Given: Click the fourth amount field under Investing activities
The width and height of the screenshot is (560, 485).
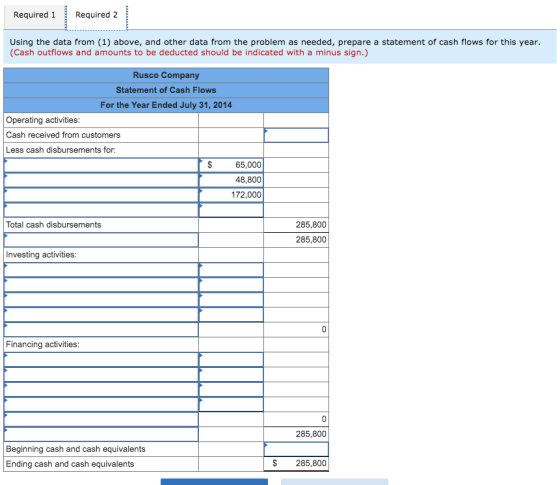Looking at the screenshot, I should point(231,315).
